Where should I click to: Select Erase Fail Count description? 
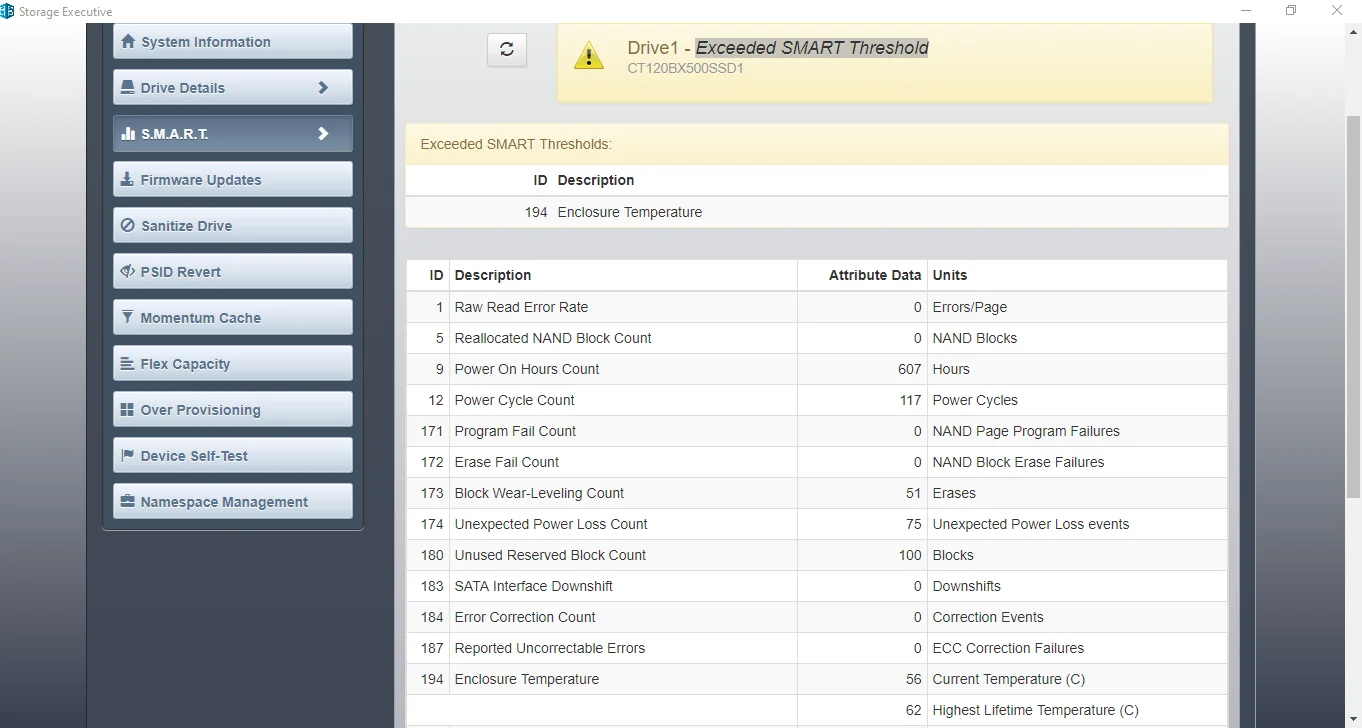[507, 462]
